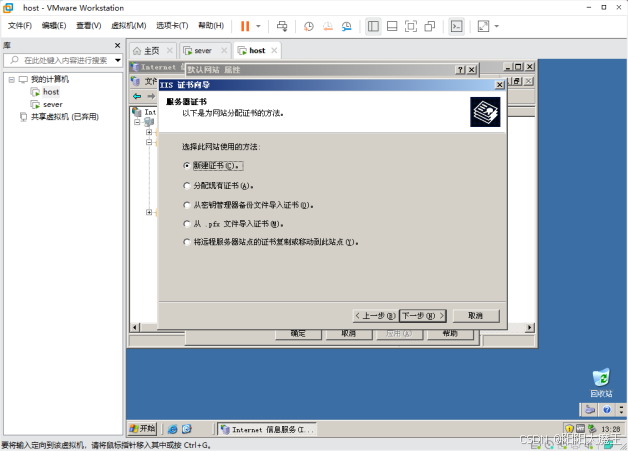Screen dimensions: 628x451
Task: Click the Send Ctrl+Alt+Del toolbar icon
Action: (x=282, y=26)
